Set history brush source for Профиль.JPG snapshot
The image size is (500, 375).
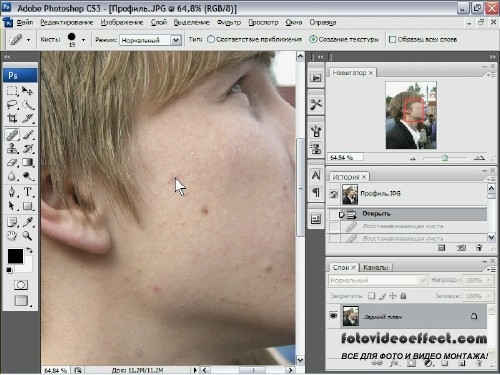333,194
